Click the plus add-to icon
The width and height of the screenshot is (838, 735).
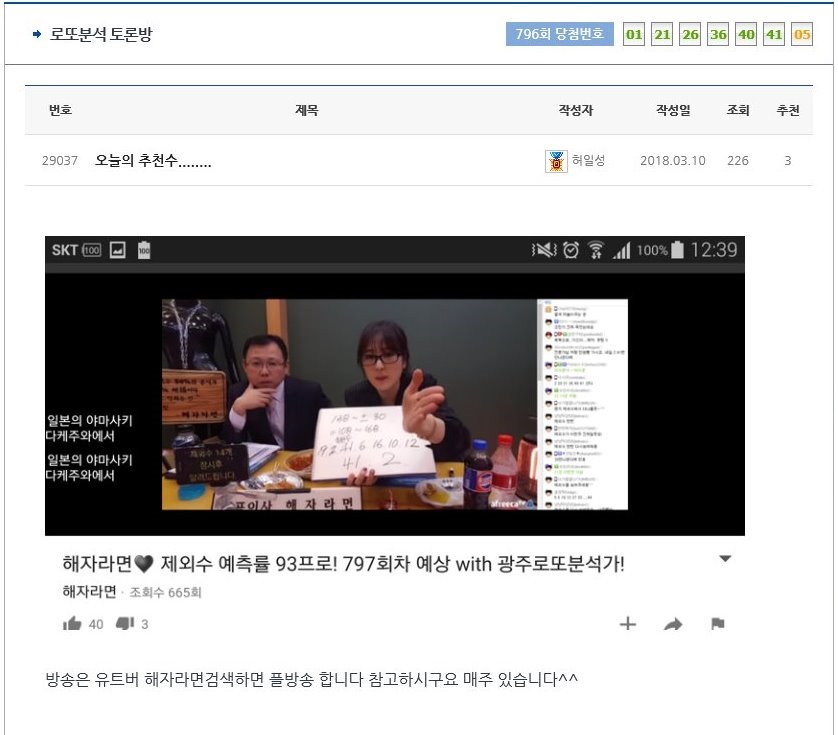627,624
